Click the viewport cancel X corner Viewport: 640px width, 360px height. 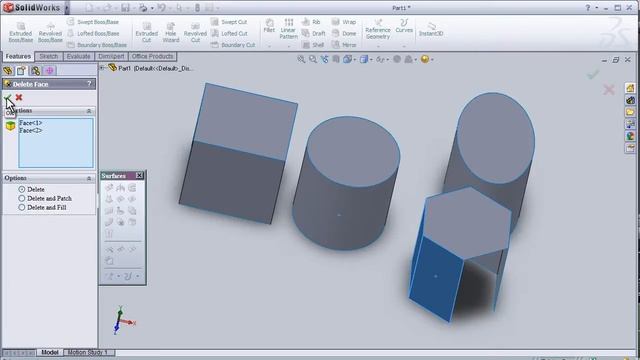click(x=609, y=89)
